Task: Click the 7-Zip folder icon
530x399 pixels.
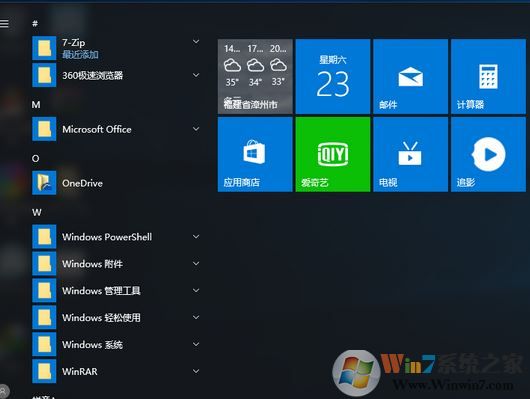Action: pyautogui.click(x=44, y=48)
